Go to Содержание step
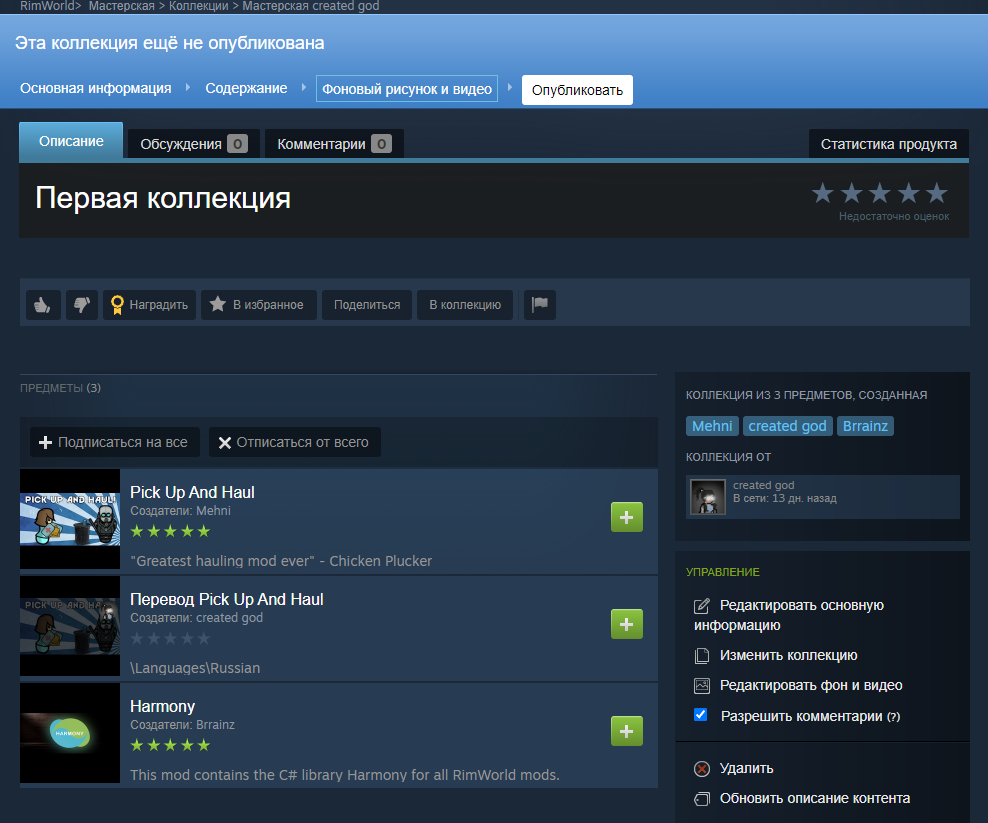Image resolution: width=988 pixels, height=823 pixels. pos(246,88)
